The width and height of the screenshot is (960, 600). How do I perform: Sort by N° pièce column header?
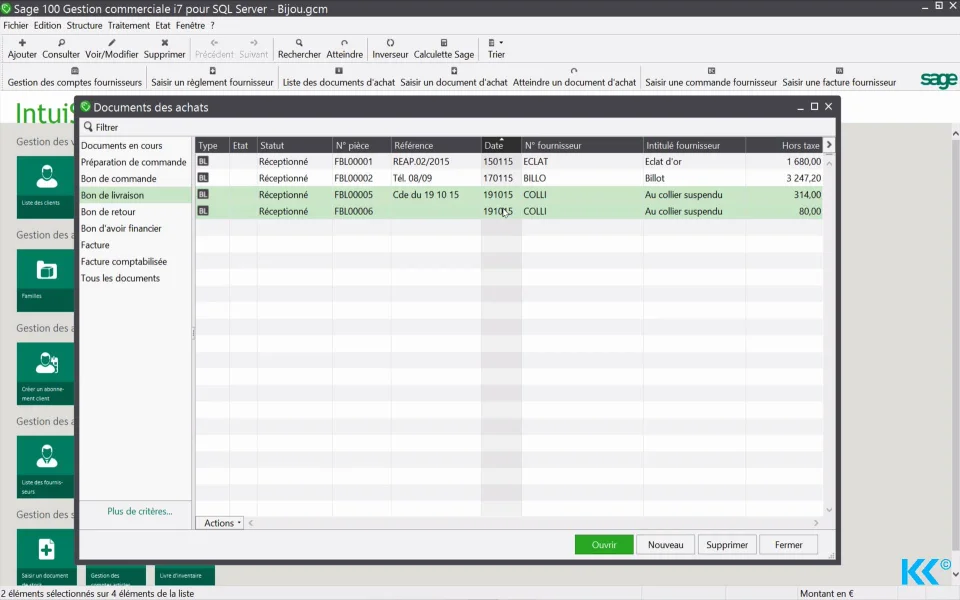(362, 146)
